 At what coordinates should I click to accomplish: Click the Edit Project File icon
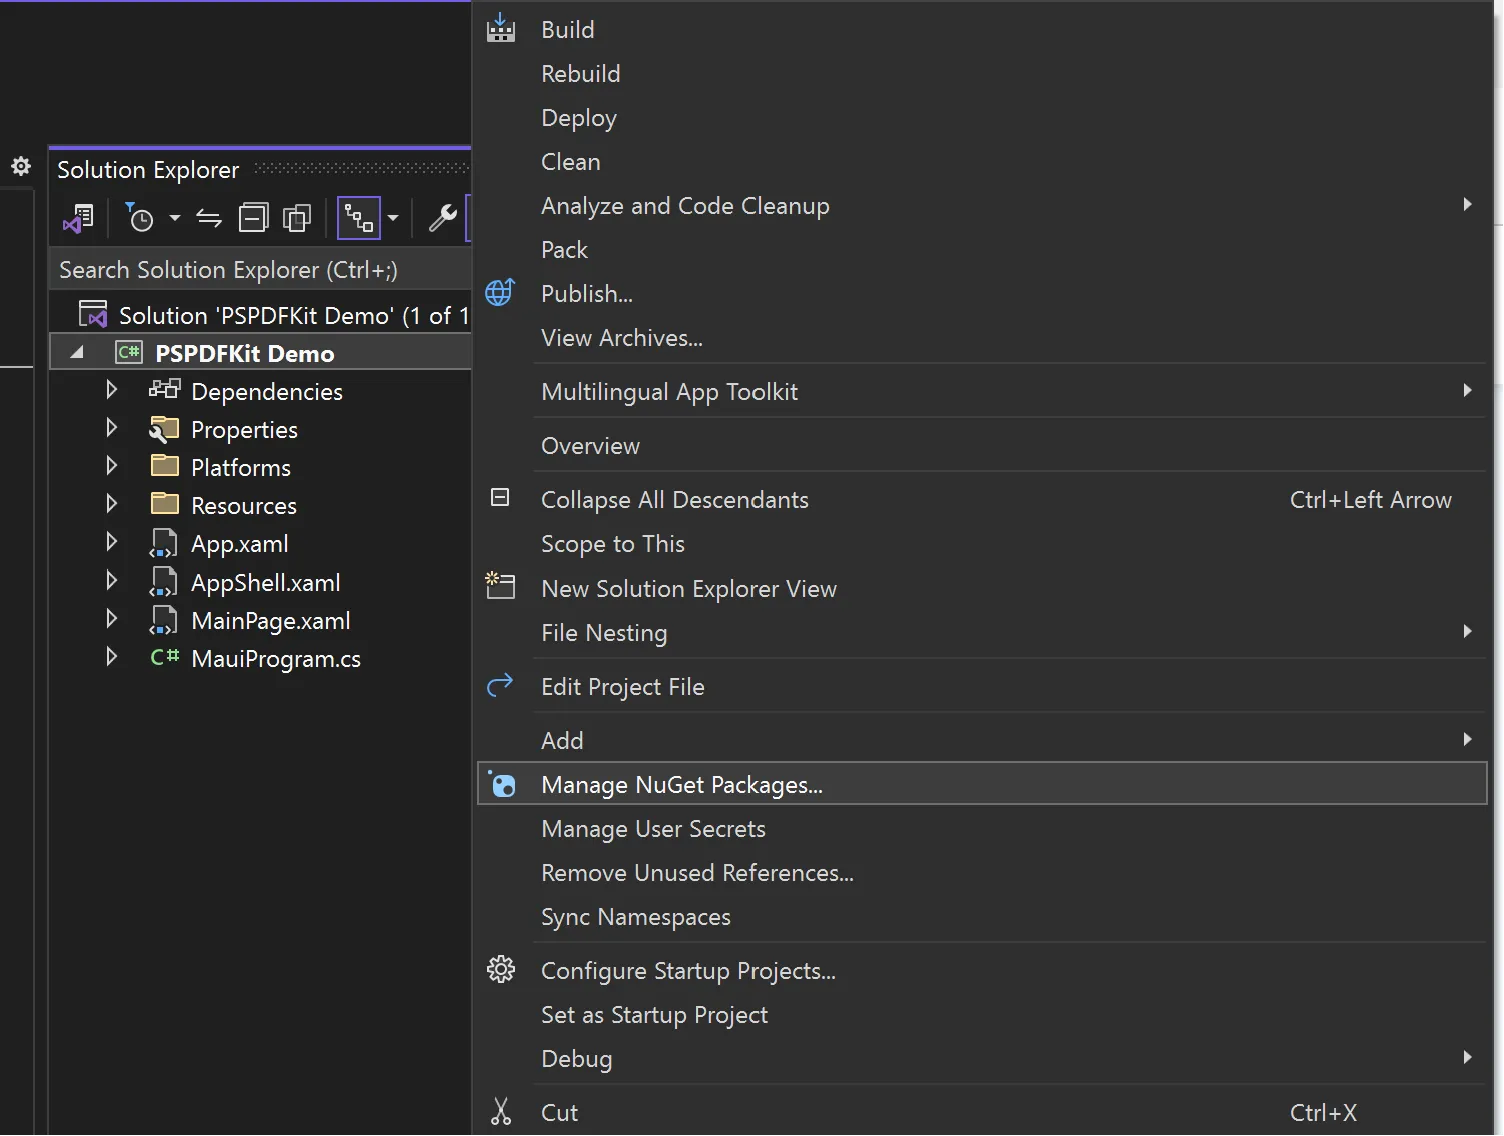coord(500,685)
